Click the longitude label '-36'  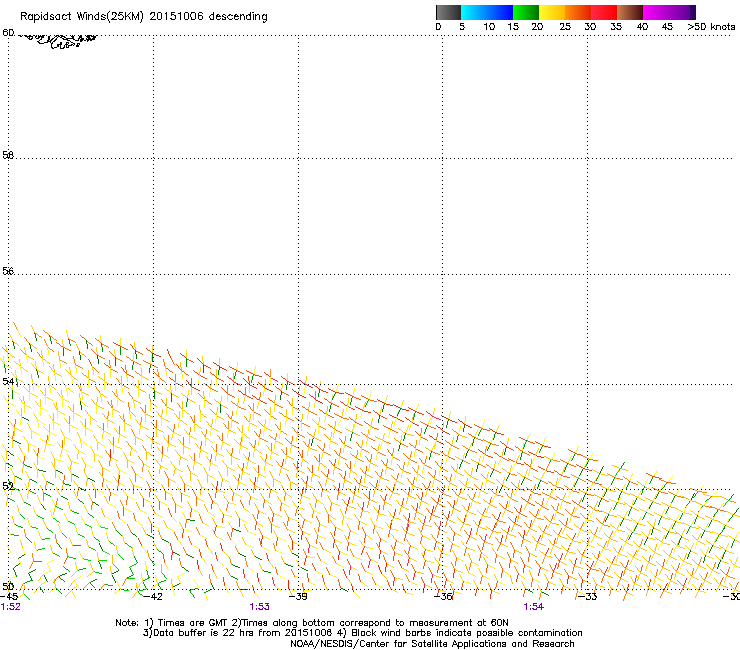click(x=443, y=596)
